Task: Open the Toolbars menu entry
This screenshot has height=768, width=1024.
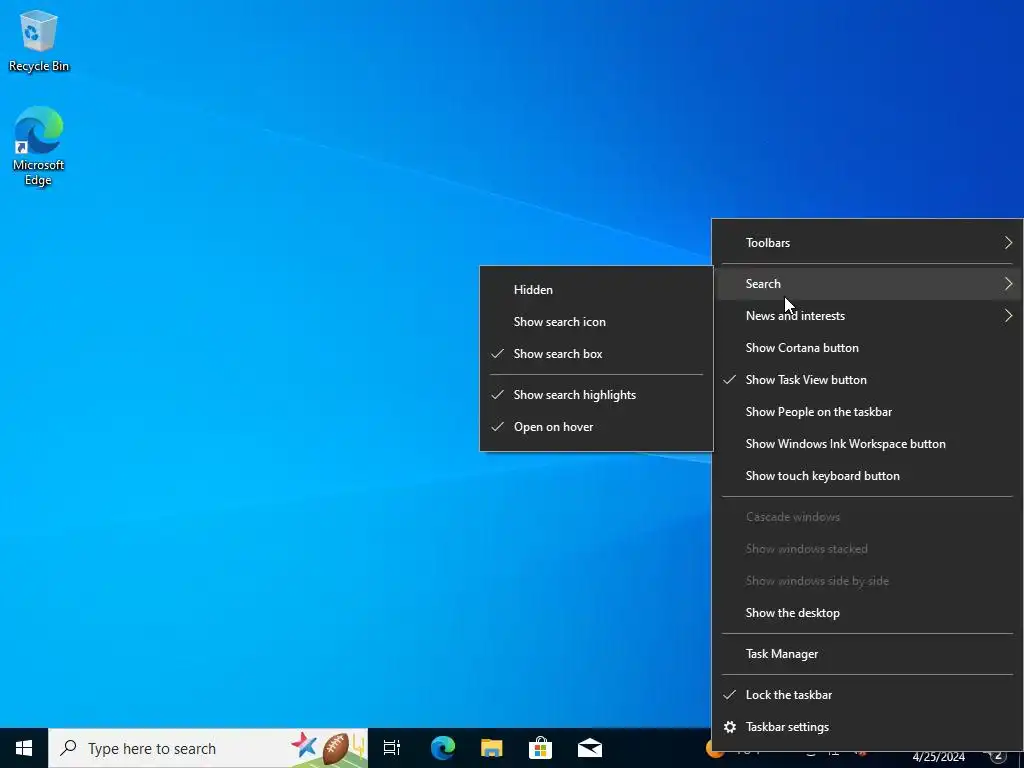Action: tap(867, 242)
